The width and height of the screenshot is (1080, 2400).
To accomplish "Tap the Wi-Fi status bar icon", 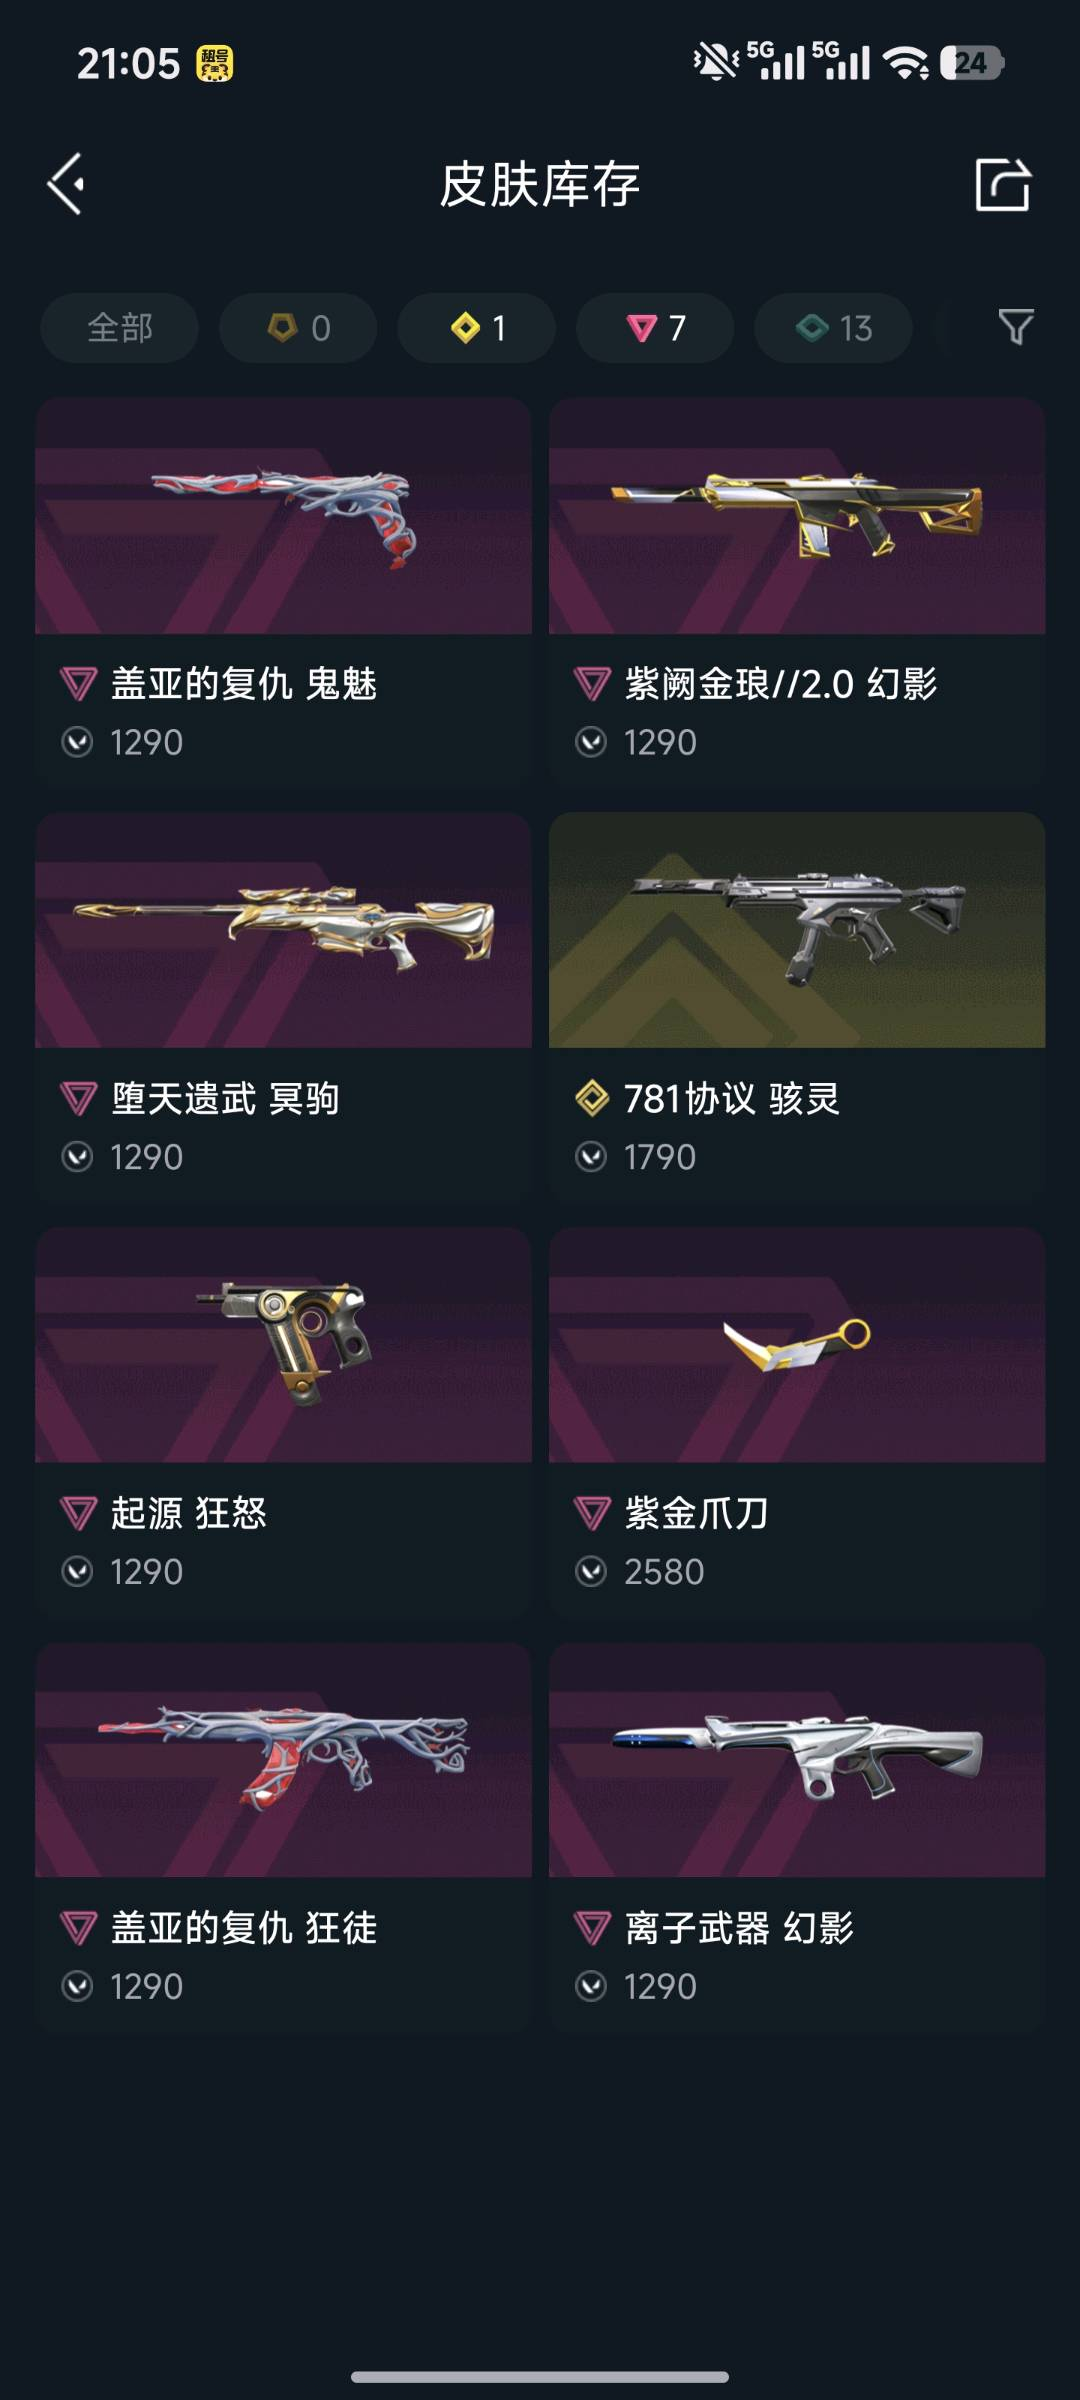I will click(x=906, y=64).
